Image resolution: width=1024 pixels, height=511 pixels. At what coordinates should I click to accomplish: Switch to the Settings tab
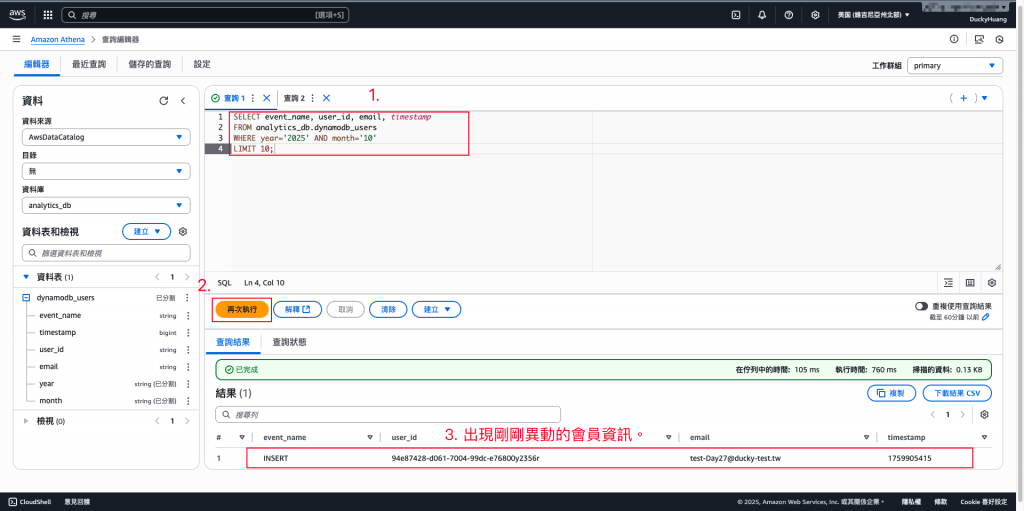[202, 65]
